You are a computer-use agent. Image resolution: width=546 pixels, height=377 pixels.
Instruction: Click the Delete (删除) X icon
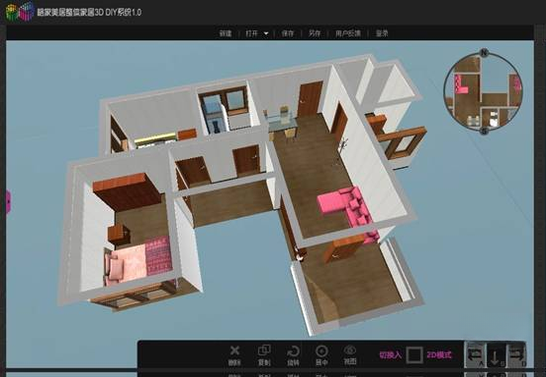(235, 350)
